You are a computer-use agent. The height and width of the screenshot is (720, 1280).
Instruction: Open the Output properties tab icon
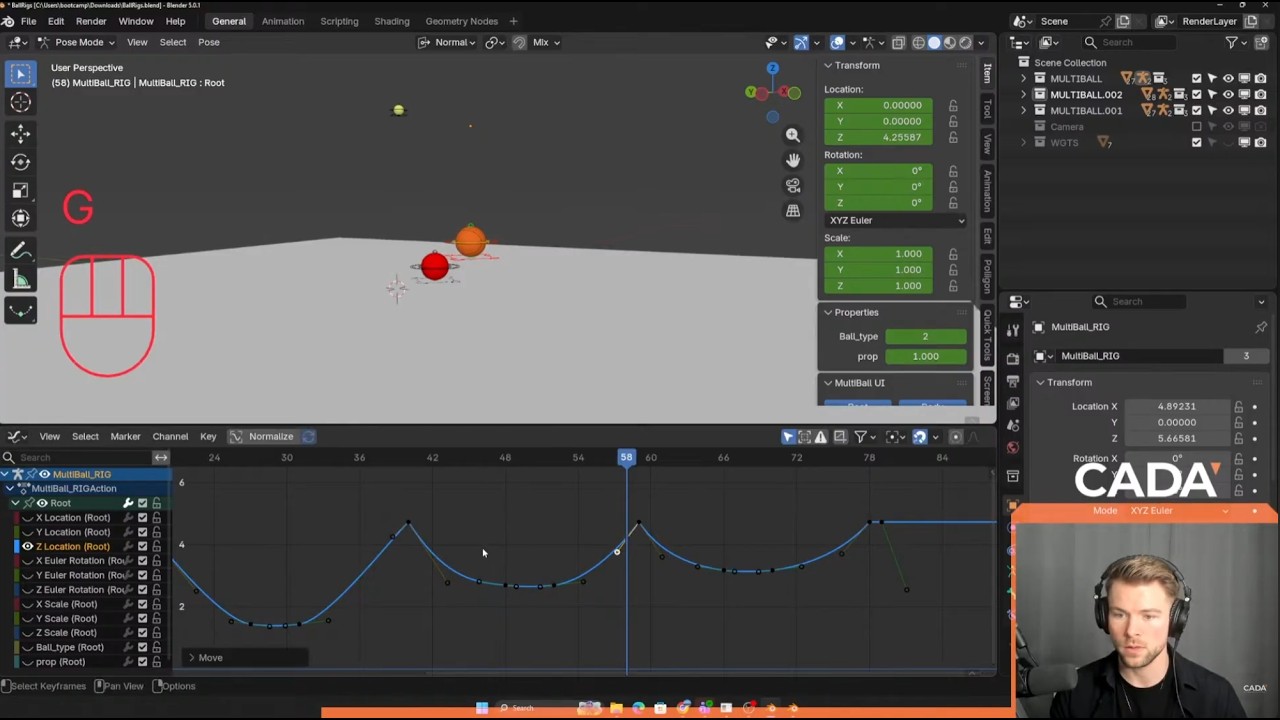(1013, 379)
